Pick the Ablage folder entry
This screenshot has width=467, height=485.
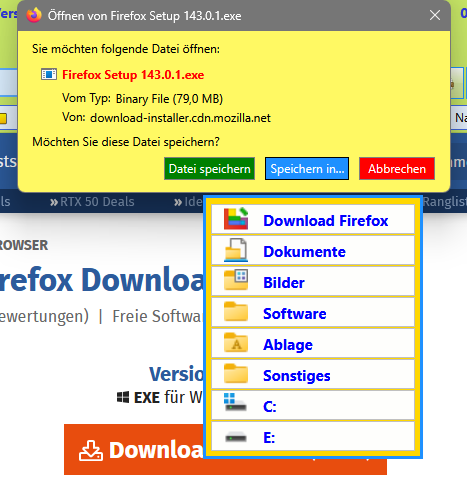pos(313,344)
